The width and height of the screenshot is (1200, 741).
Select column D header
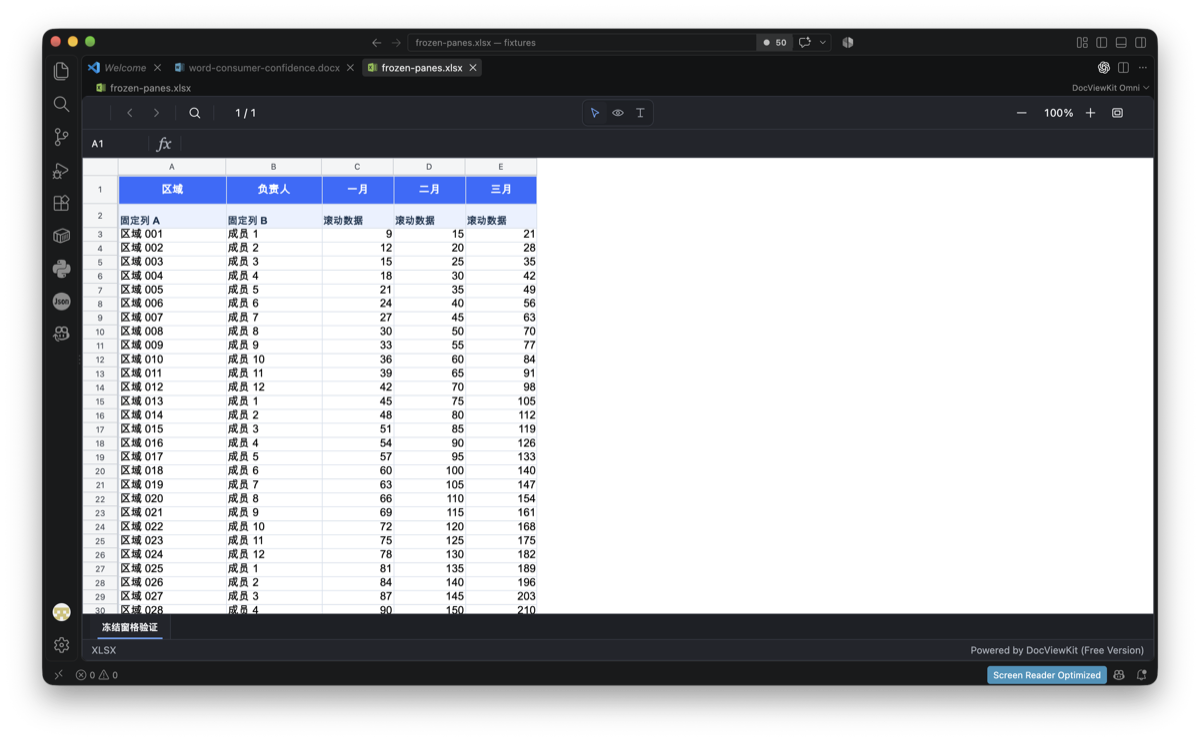429,167
